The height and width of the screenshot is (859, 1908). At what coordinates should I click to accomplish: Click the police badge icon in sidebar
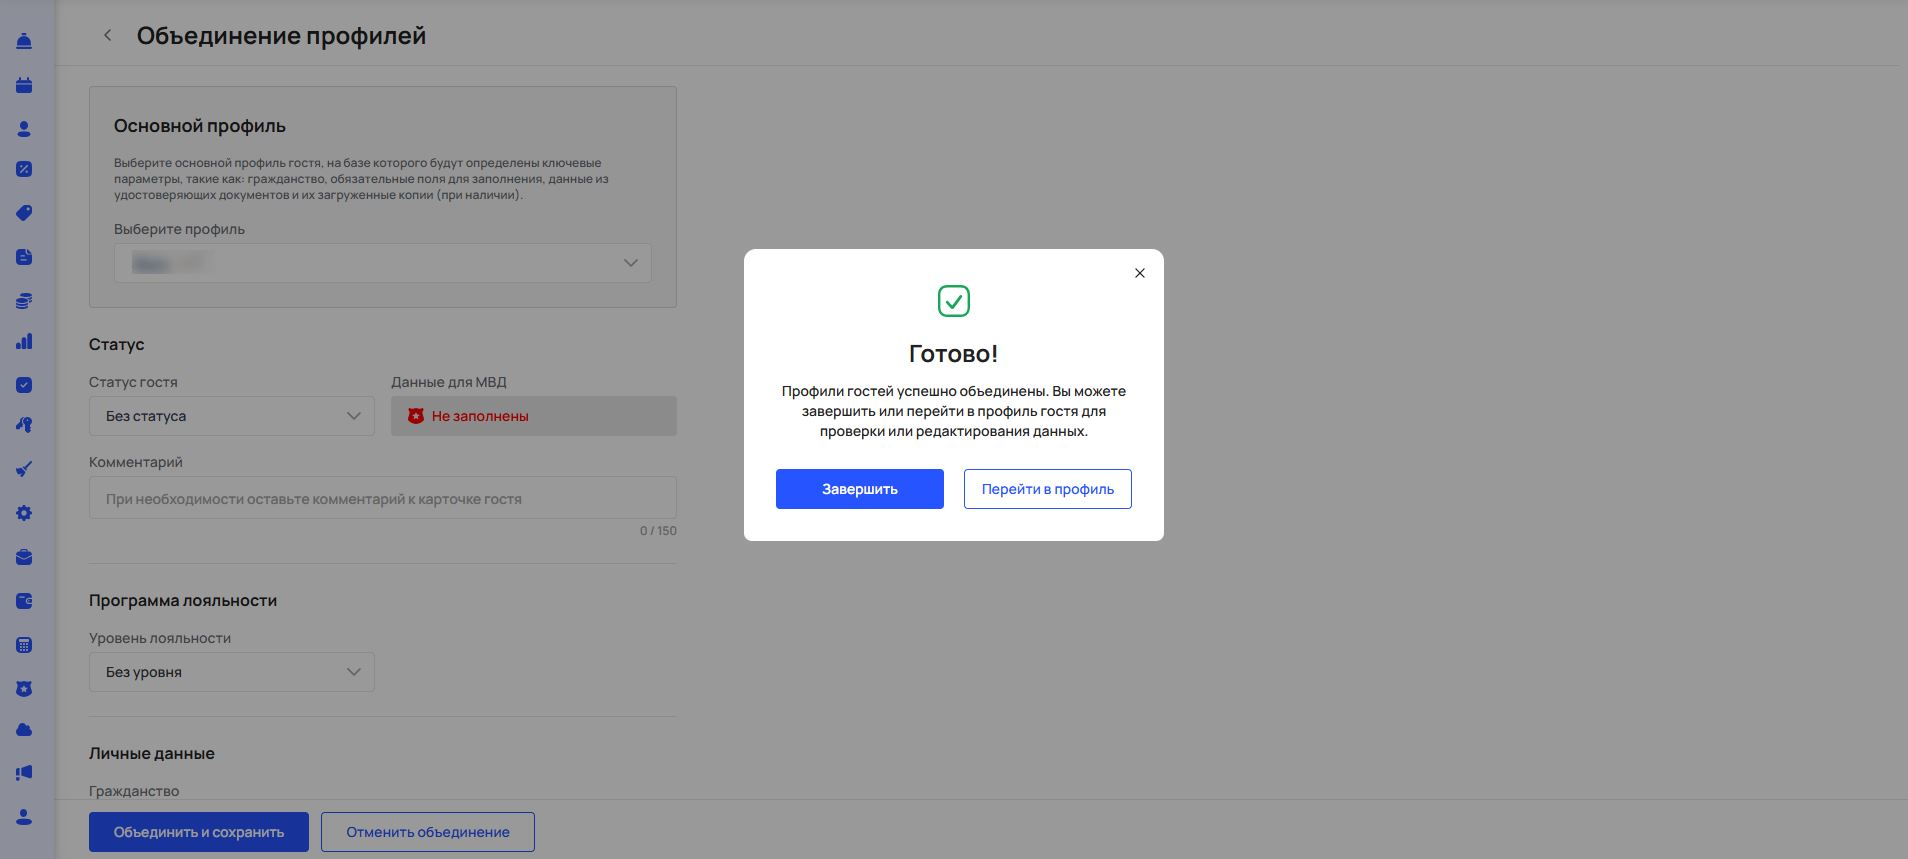click(24, 689)
